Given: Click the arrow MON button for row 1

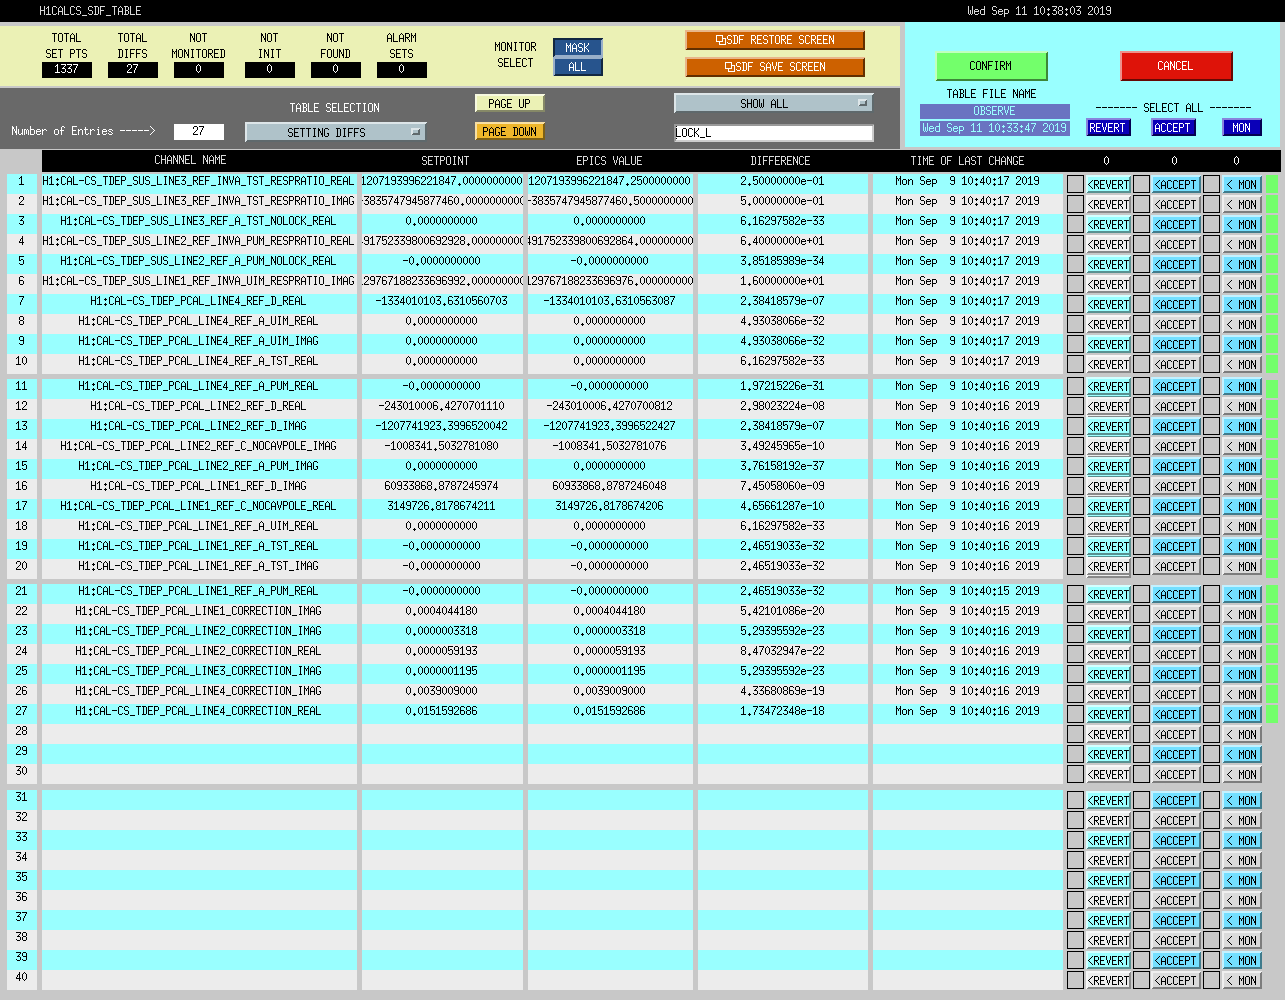Looking at the screenshot, I should pyautogui.click(x=1242, y=185).
